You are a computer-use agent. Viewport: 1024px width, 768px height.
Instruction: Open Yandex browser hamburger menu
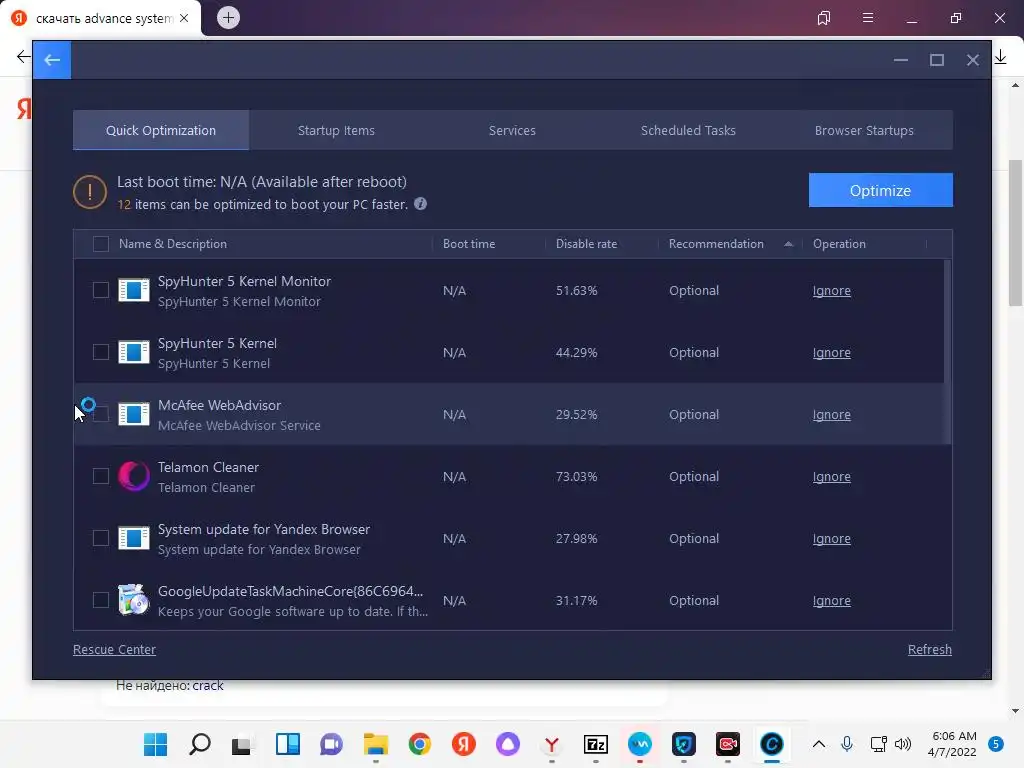pyautogui.click(x=868, y=18)
